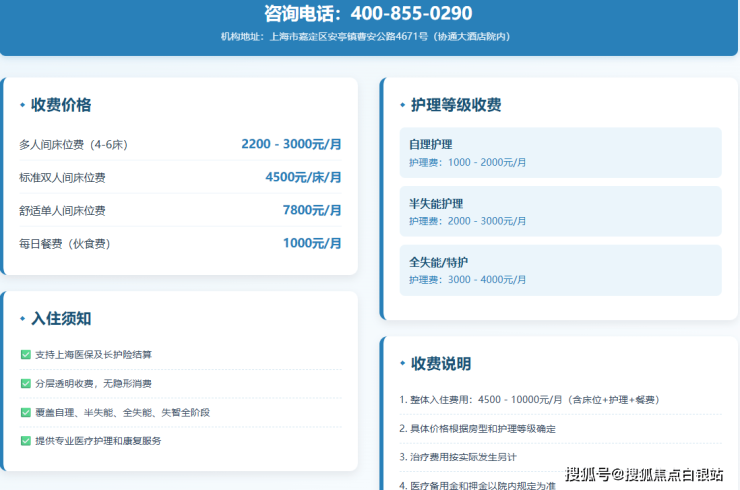
Task: Click the price 4500元/床/月
Action: pyautogui.click(x=303, y=177)
